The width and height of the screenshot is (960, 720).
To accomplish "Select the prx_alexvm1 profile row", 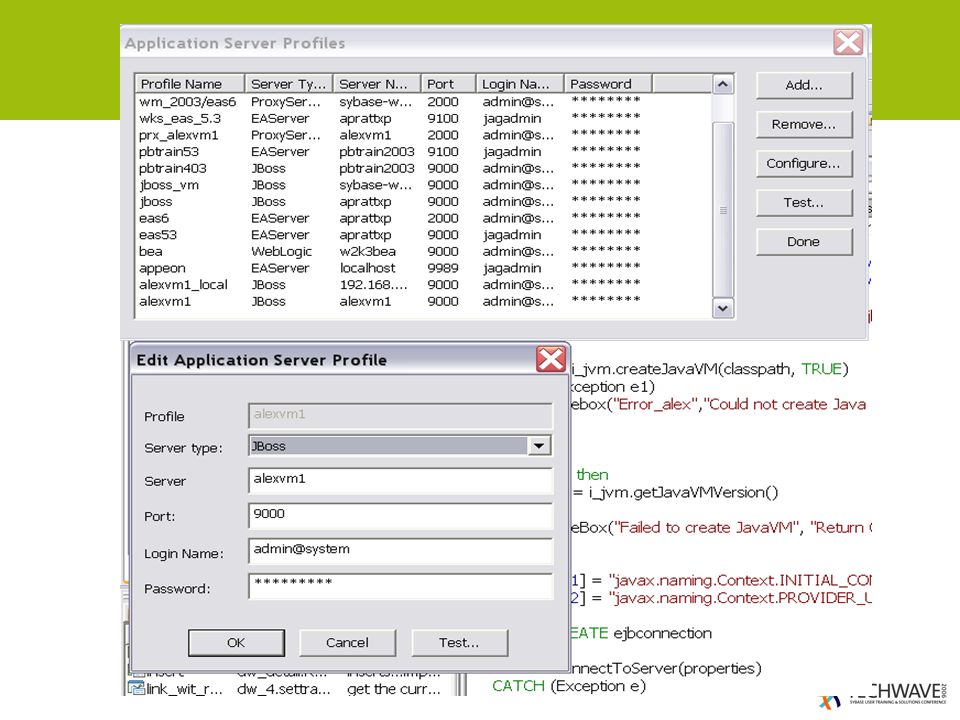I will point(424,135).
